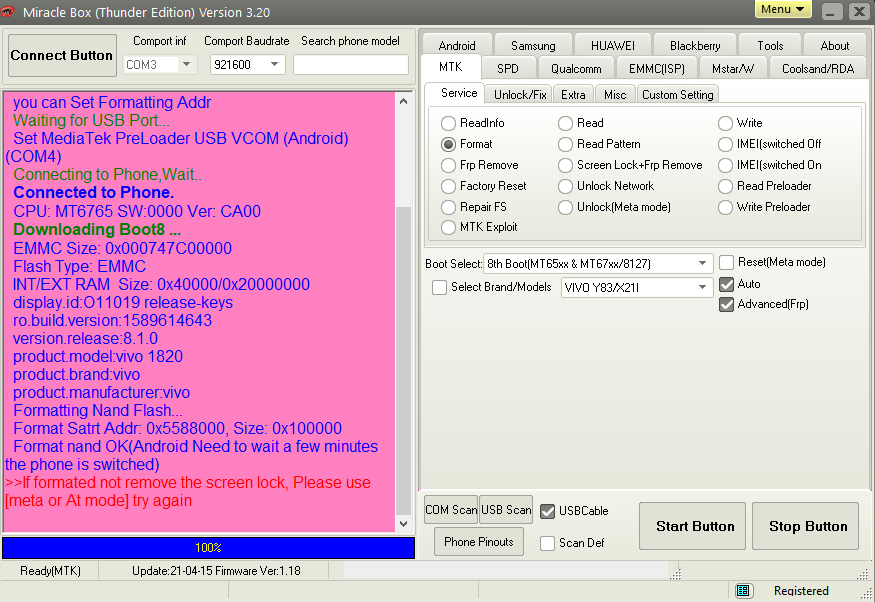Open Phone Pinouts

[478, 542]
